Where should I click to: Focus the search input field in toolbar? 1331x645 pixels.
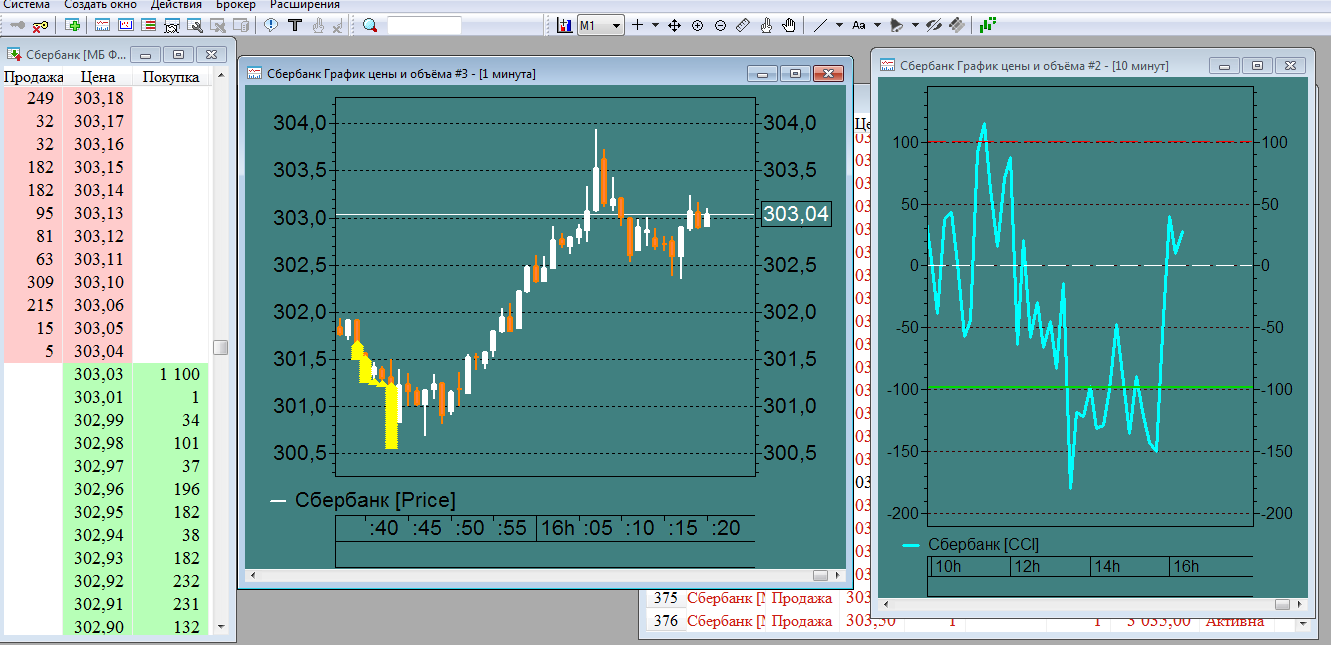click(x=424, y=25)
